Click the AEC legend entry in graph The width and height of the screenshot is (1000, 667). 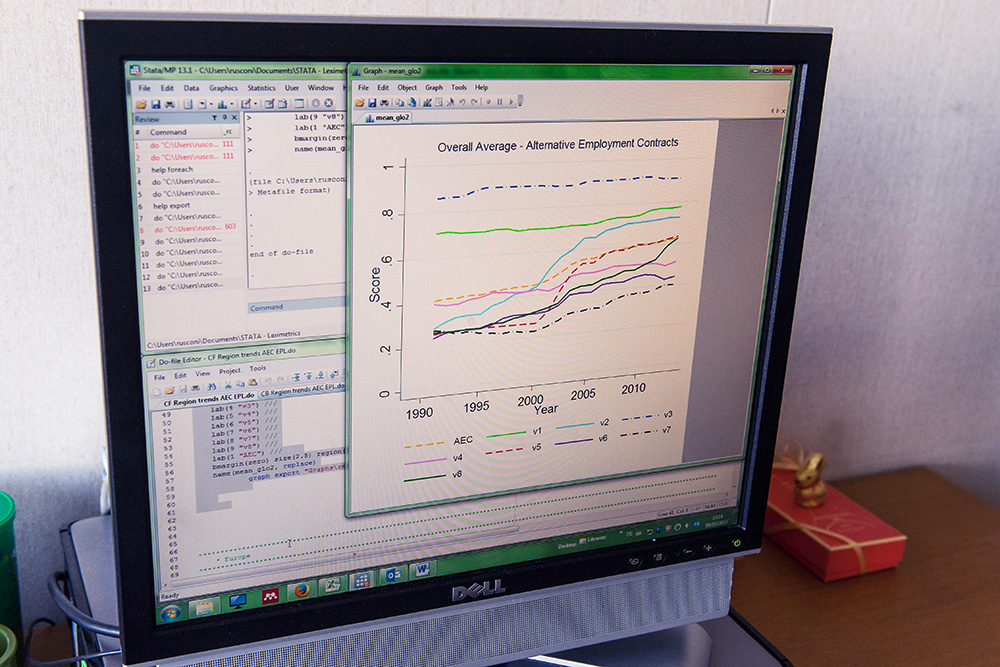click(439, 442)
